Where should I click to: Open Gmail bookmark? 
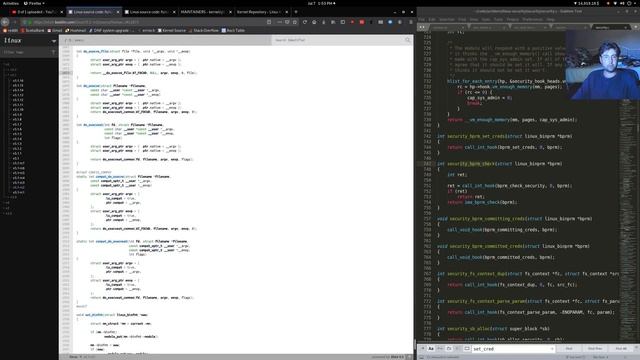click(x=55, y=30)
